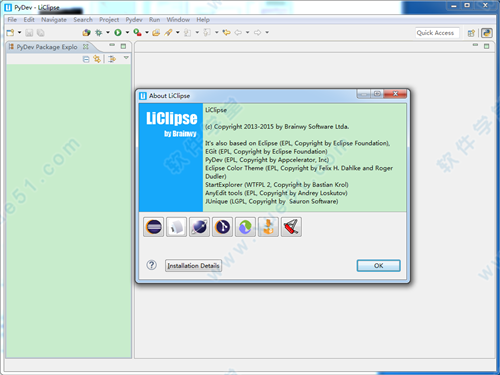The width and height of the screenshot is (500, 375).
Task: Minimize the editor area
Action: pyautogui.click(x=475, y=45)
